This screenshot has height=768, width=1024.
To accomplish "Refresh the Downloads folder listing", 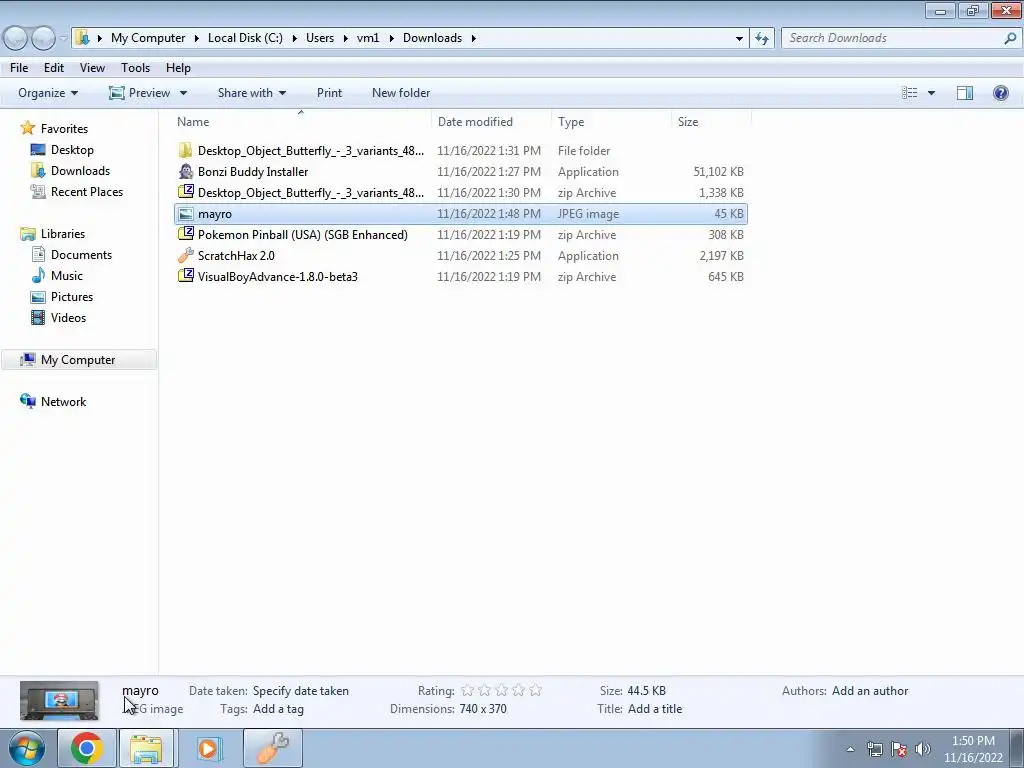I will point(761,38).
